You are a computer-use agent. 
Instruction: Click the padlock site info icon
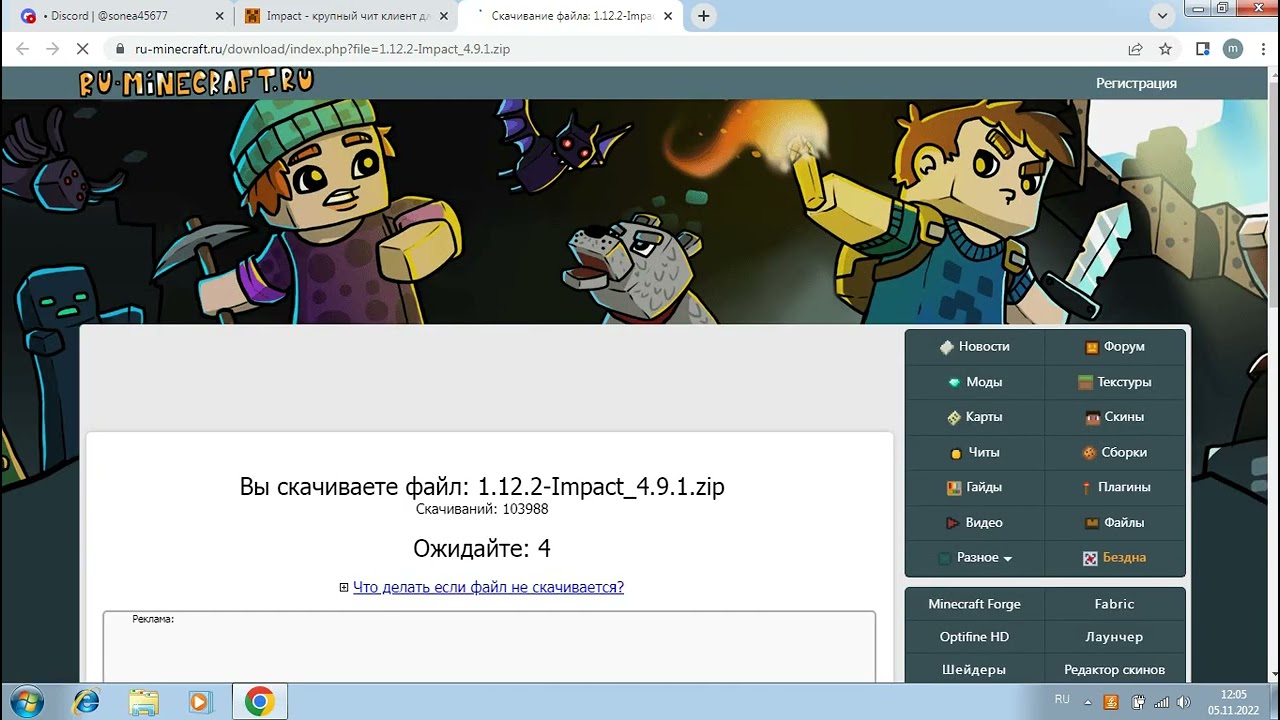click(119, 48)
